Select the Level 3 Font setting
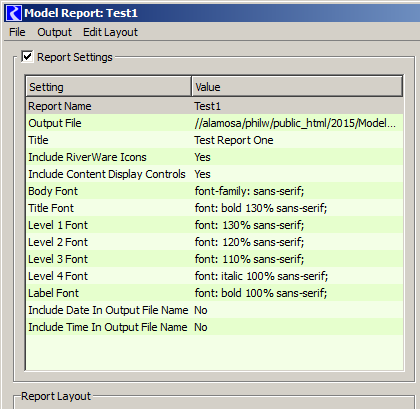Screen dimensions: 420x409 (58, 259)
